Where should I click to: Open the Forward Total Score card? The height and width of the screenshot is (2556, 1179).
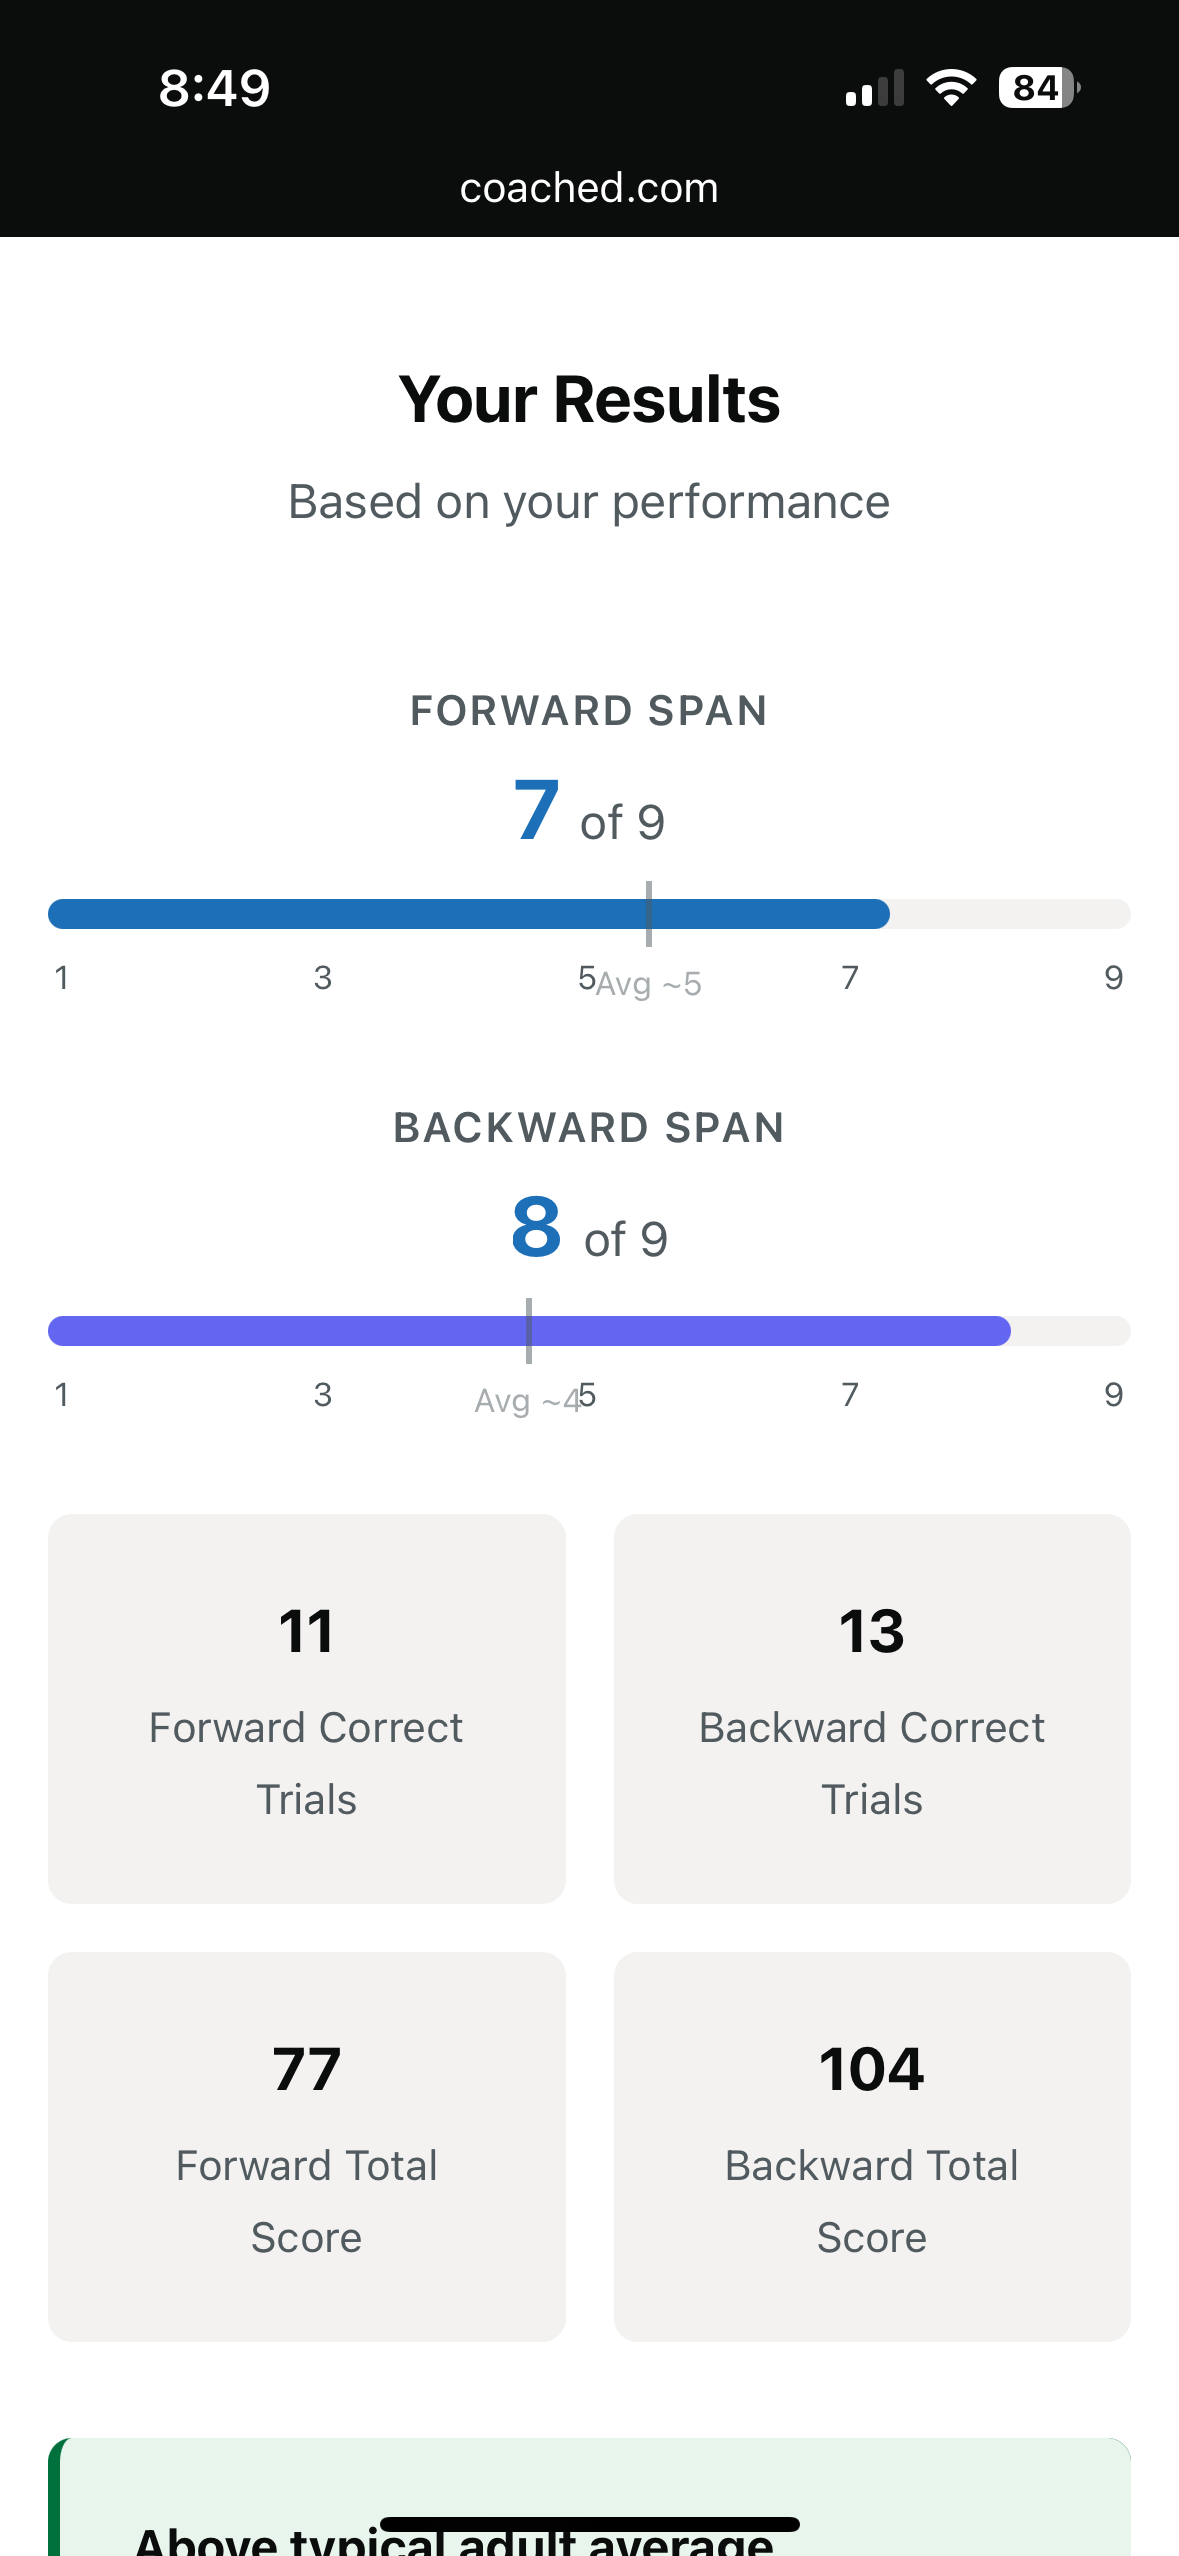tap(307, 2146)
